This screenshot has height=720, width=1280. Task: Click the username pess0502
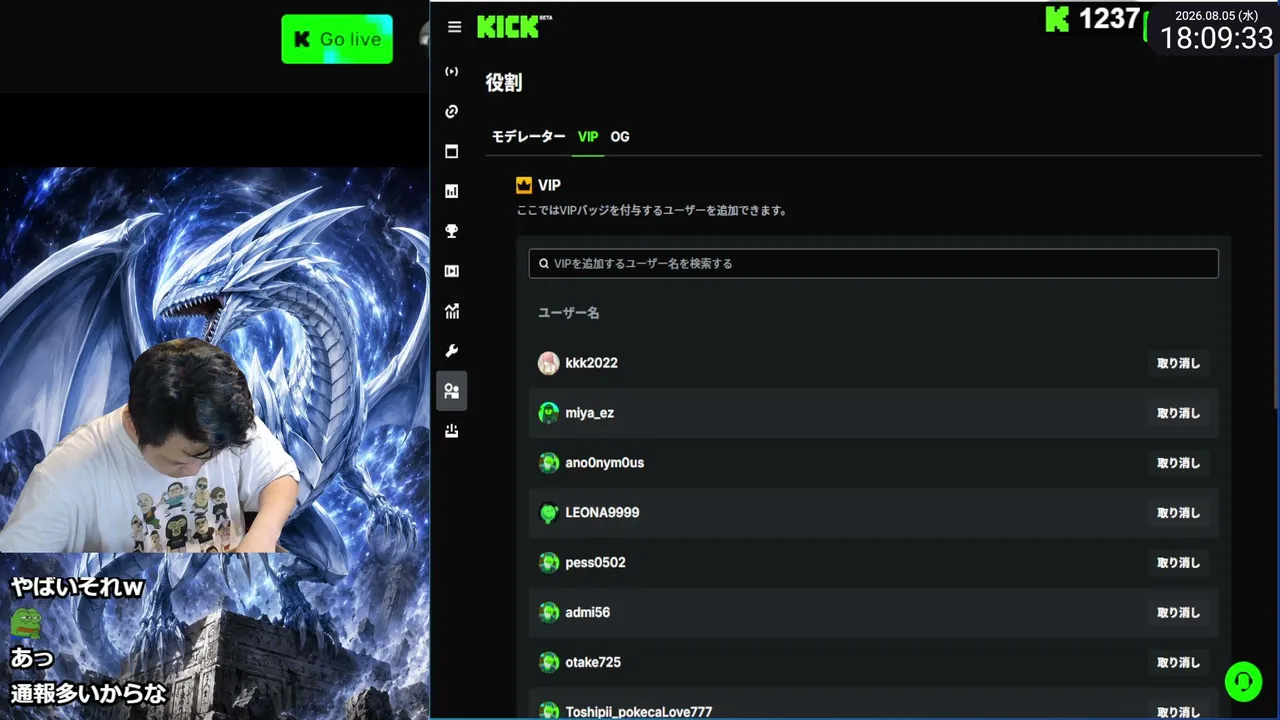596,563
